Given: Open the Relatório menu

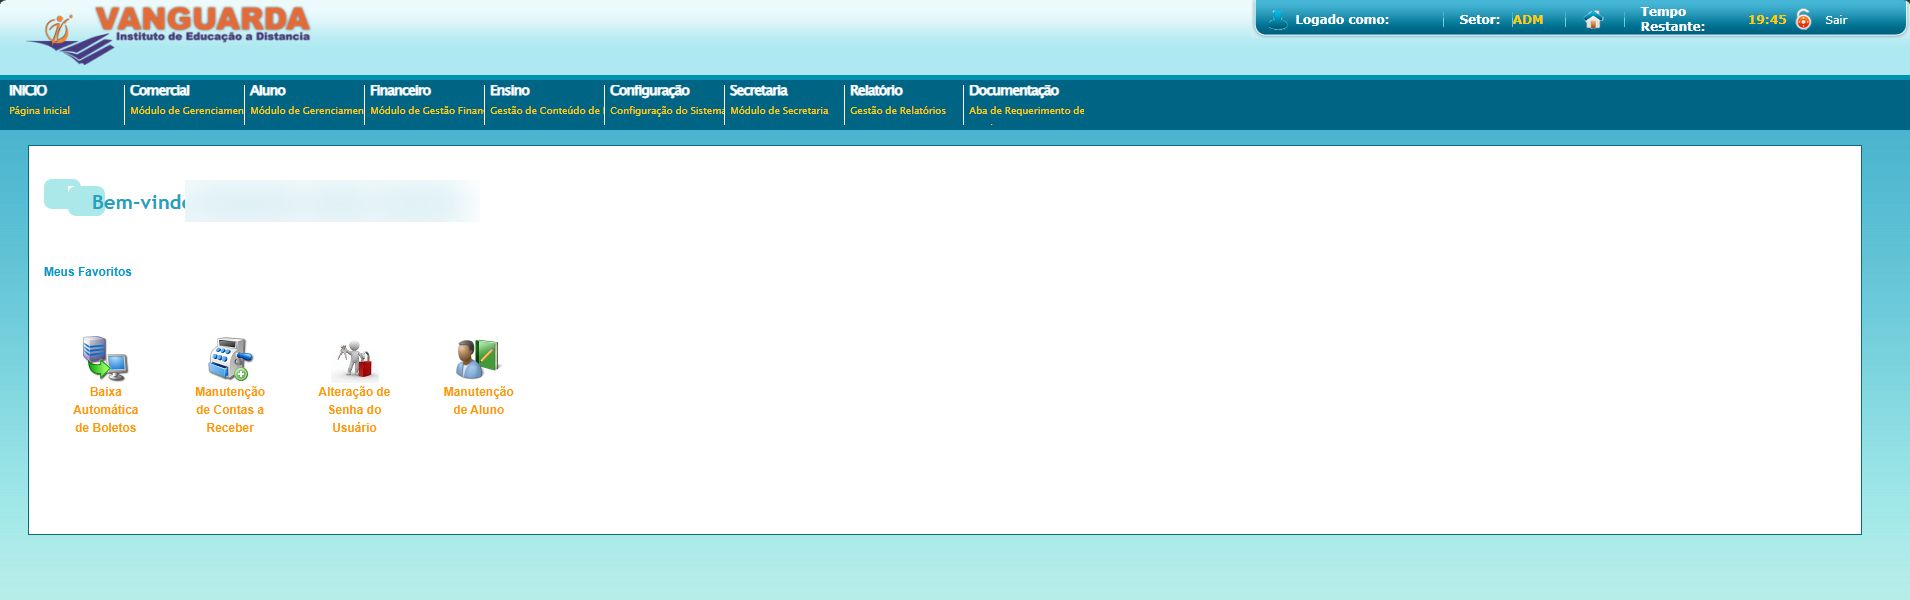Looking at the screenshot, I should 876,90.
